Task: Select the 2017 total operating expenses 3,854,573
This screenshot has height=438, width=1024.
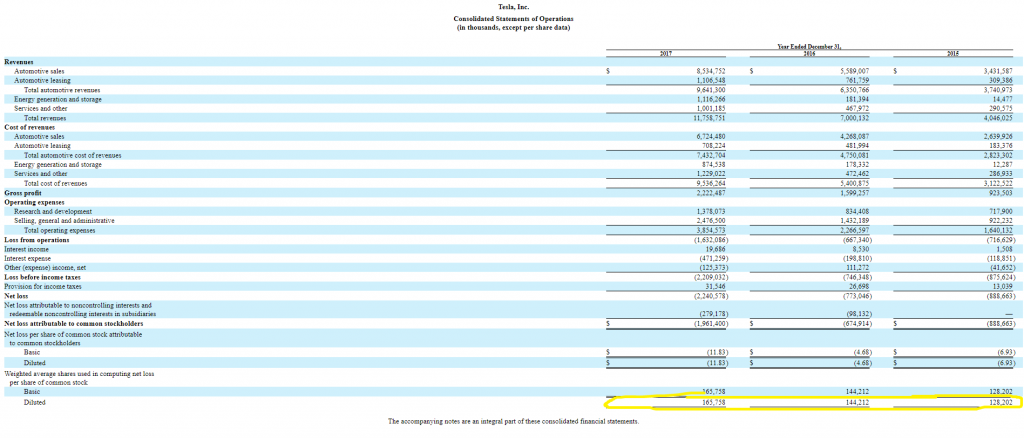Action: coord(711,230)
